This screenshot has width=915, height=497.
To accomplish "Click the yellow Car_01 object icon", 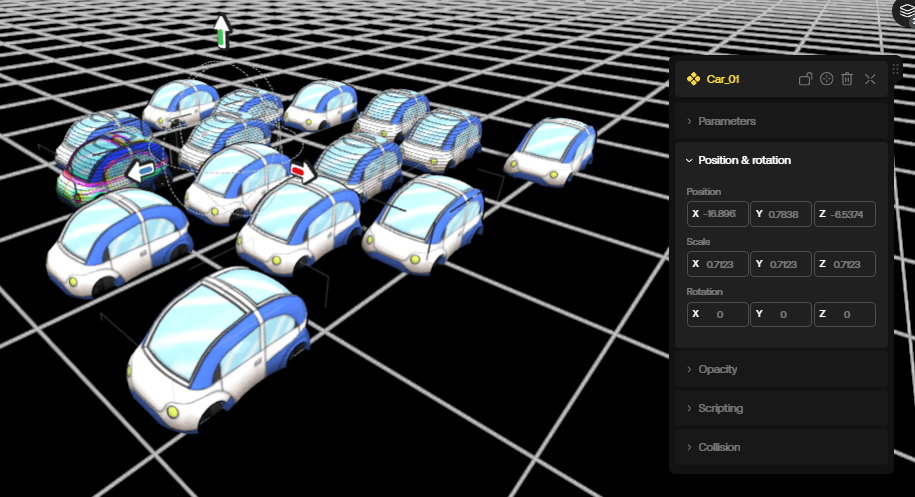I will [x=693, y=79].
